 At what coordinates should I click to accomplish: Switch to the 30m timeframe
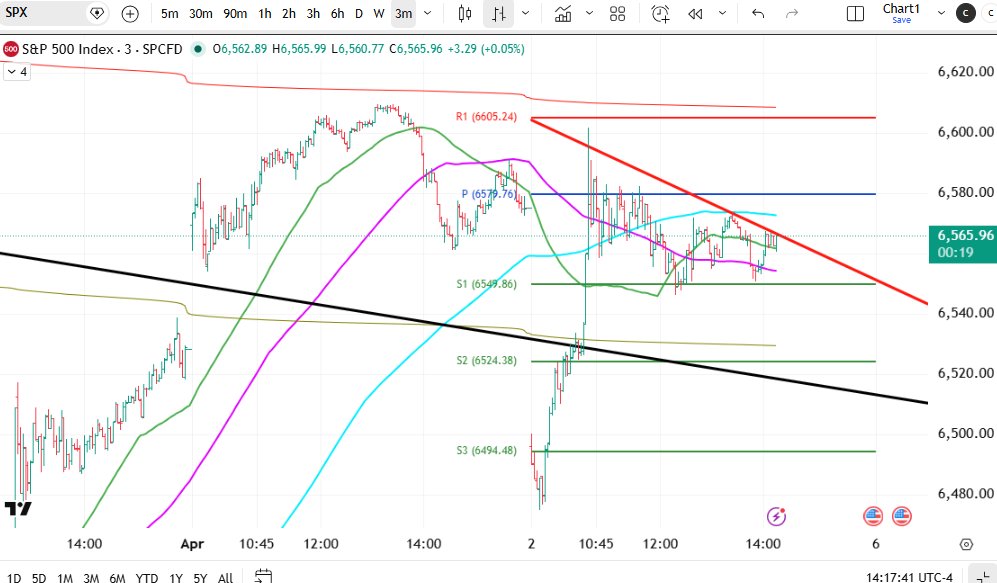click(x=201, y=13)
